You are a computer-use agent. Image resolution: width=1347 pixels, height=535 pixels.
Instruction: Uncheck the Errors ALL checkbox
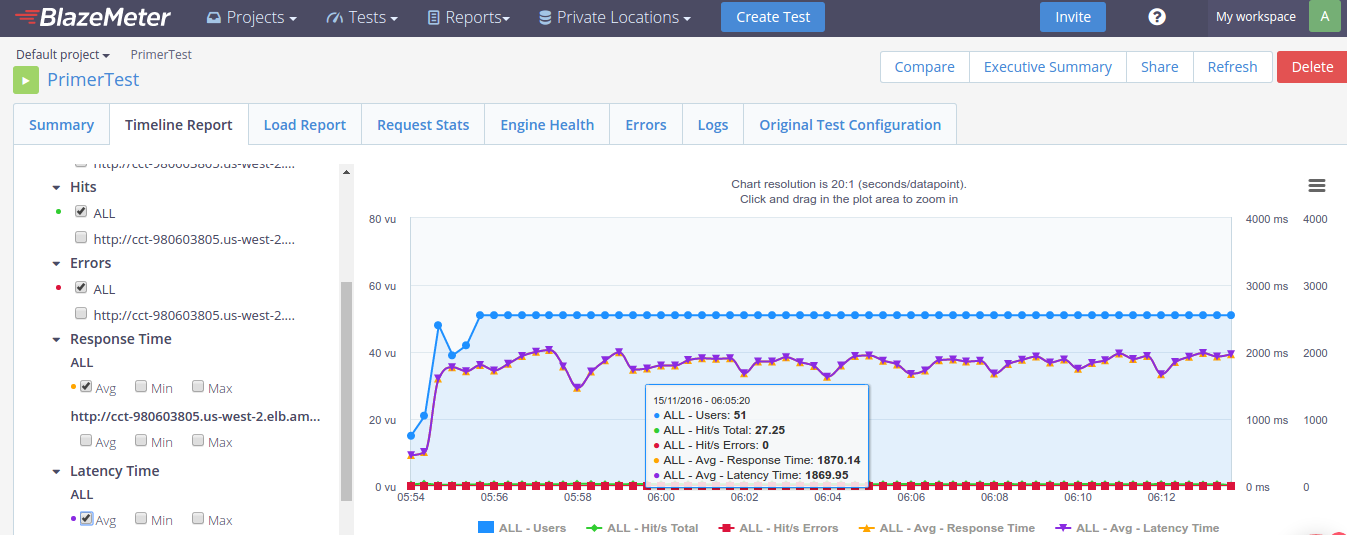81,288
